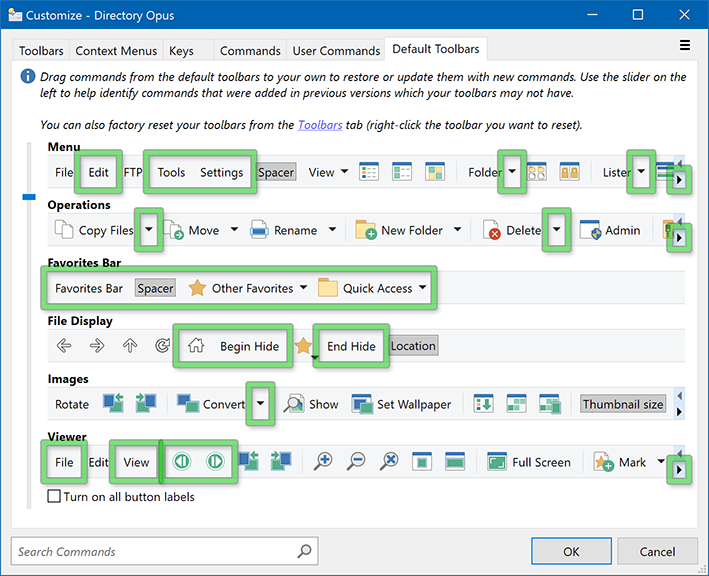709x576 pixels.
Task: Click the Spacer item in Favorites Bar
Action: pos(155,288)
